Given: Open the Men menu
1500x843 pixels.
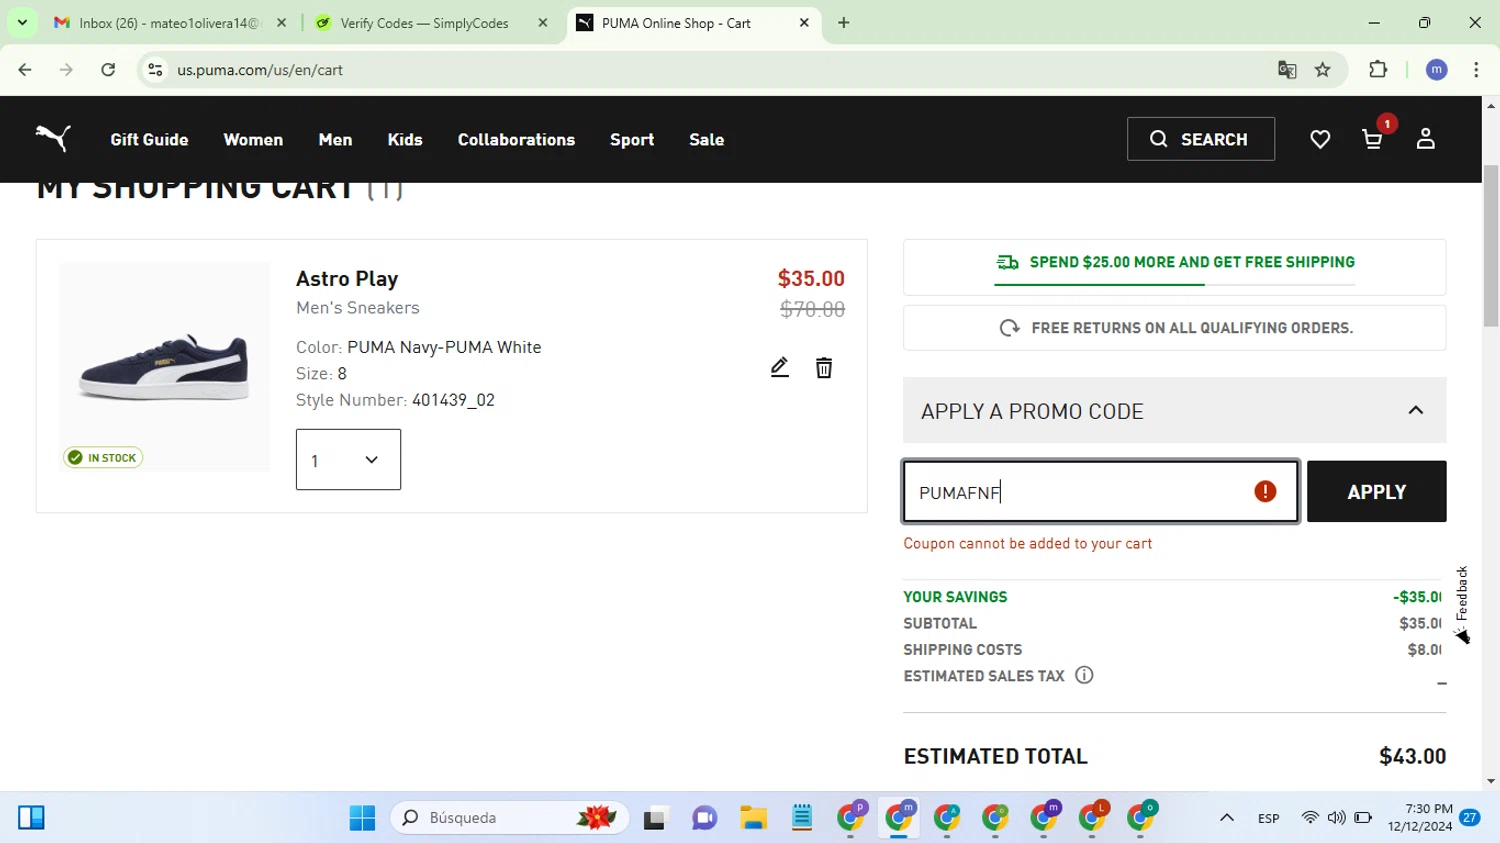Looking at the screenshot, I should pos(335,140).
